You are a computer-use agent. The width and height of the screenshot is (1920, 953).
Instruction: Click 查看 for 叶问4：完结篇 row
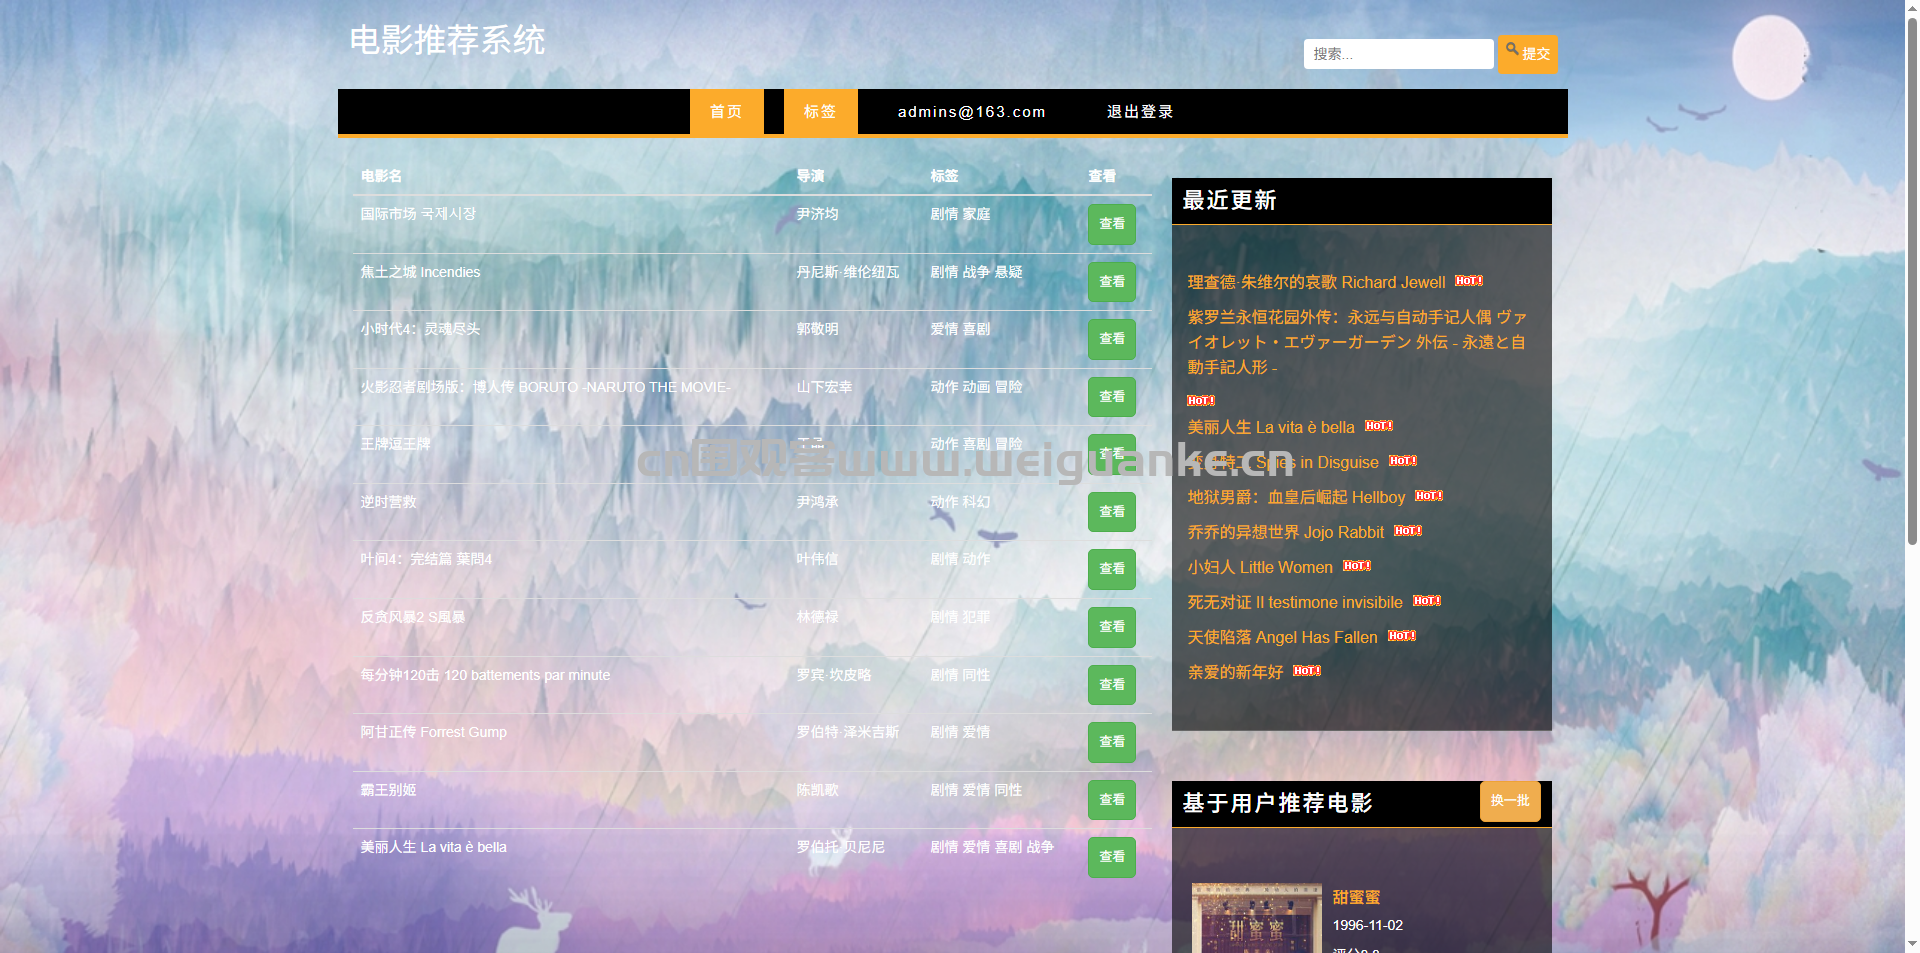pyautogui.click(x=1112, y=569)
